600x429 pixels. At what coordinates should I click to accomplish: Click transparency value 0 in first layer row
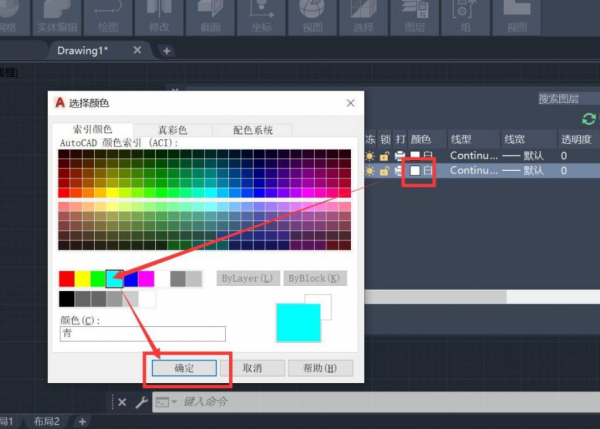[564, 156]
